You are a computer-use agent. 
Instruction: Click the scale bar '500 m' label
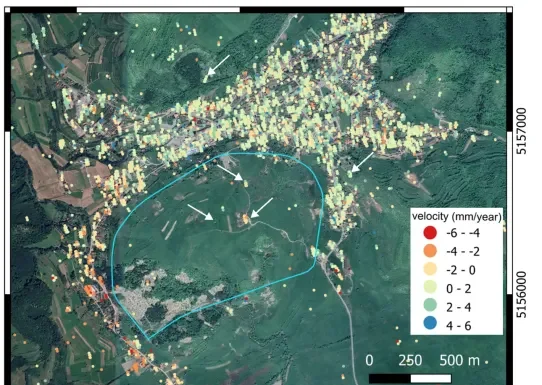pyautogui.click(x=459, y=360)
